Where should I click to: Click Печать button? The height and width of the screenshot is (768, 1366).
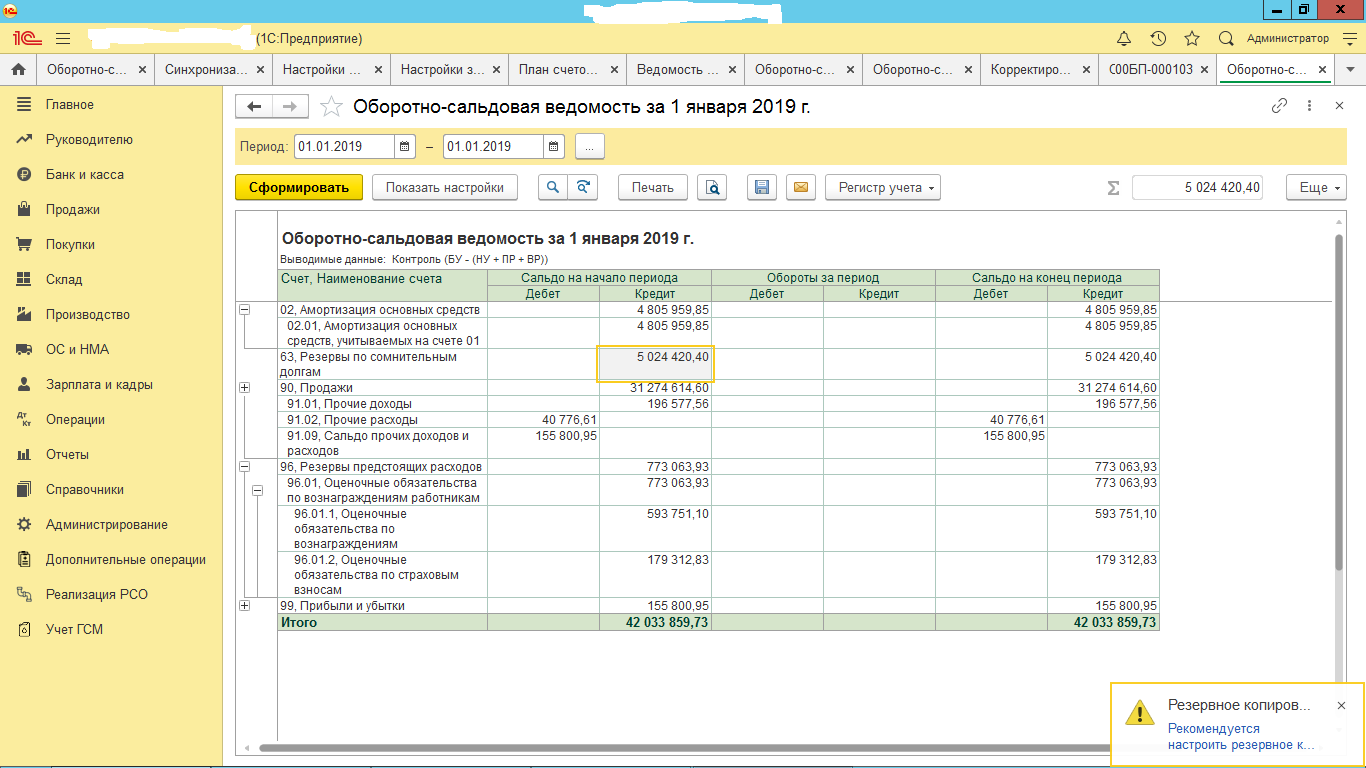[653, 187]
